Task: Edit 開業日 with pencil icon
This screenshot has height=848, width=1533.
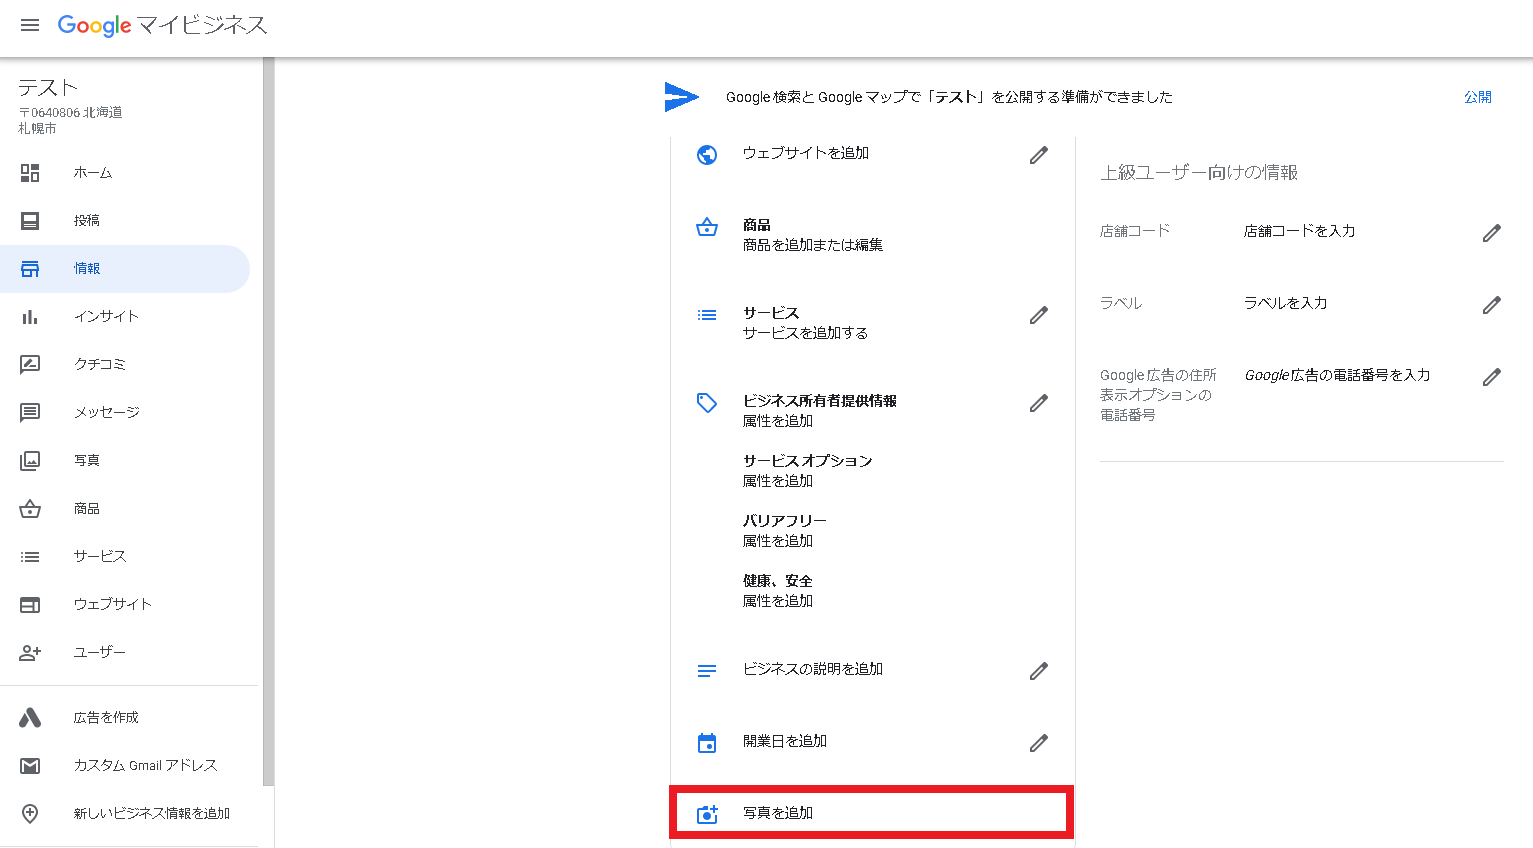Action: [1039, 743]
